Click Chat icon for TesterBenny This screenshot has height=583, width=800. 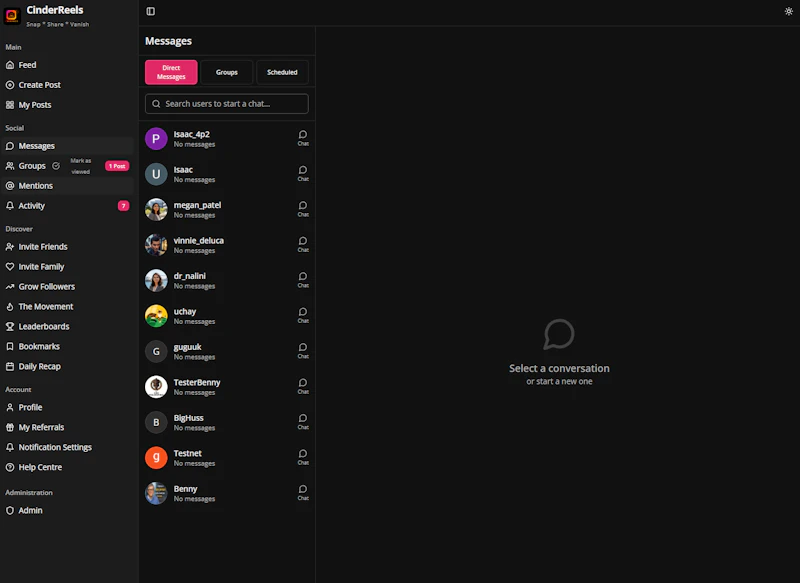tap(303, 386)
